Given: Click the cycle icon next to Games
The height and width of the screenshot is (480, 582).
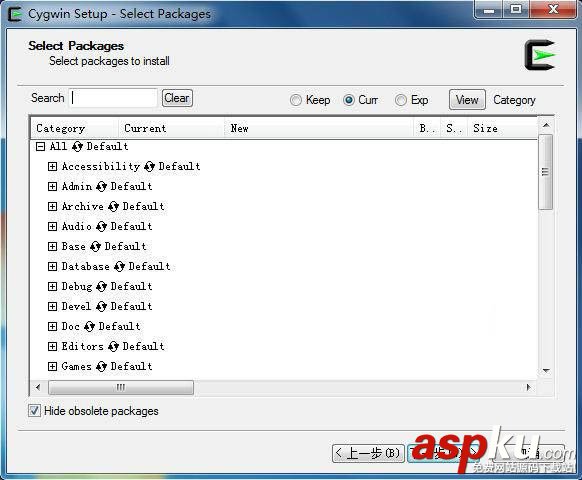Looking at the screenshot, I should coord(101,367).
